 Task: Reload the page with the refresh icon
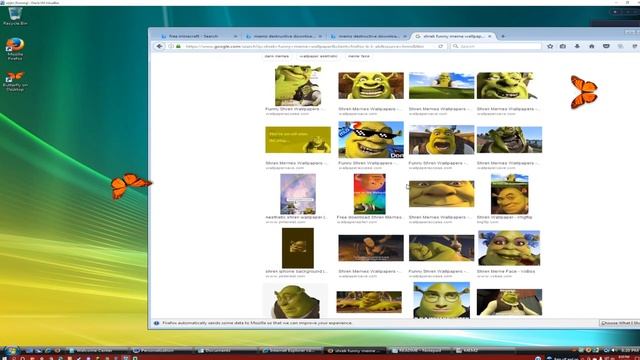pyautogui.click(x=440, y=47)
